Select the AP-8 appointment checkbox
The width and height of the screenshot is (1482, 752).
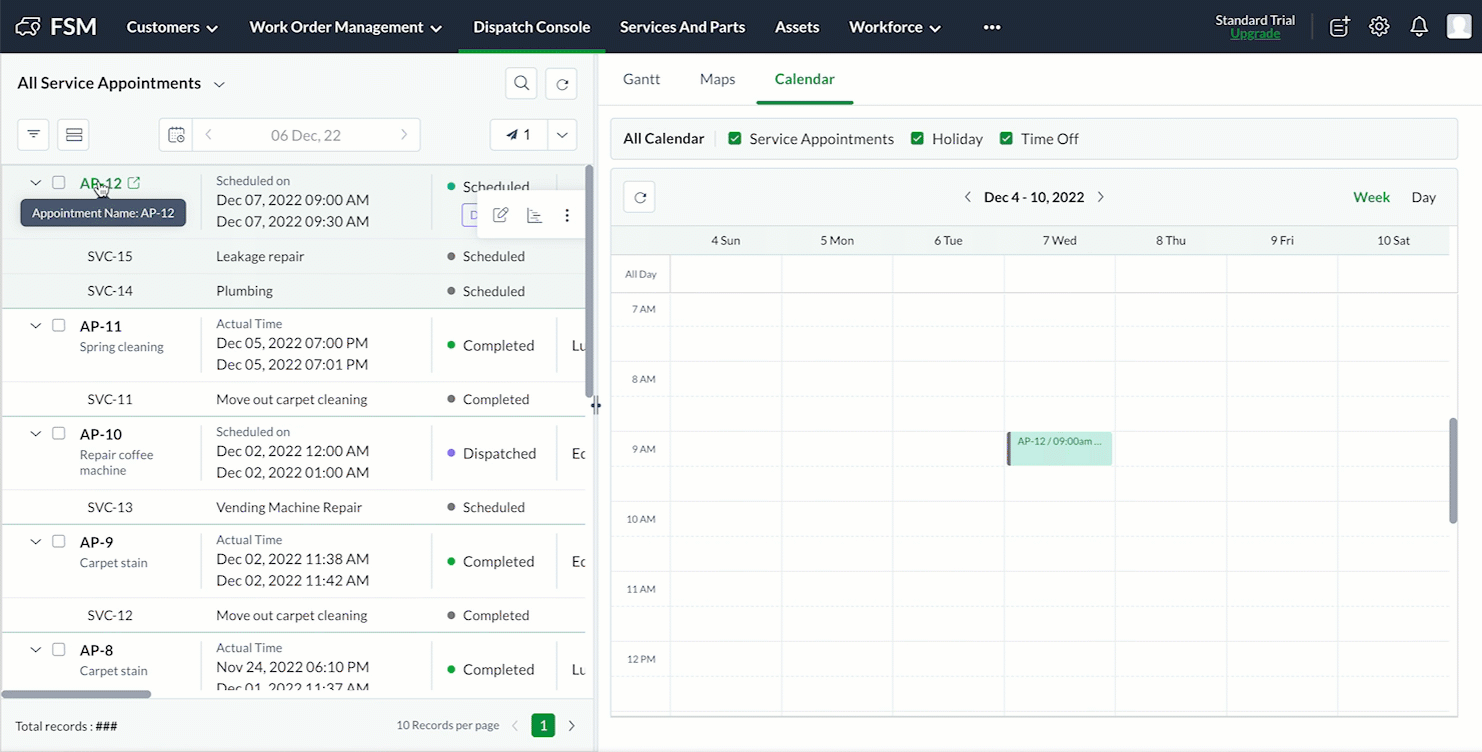pyautogui.click(x=59, y=650)
